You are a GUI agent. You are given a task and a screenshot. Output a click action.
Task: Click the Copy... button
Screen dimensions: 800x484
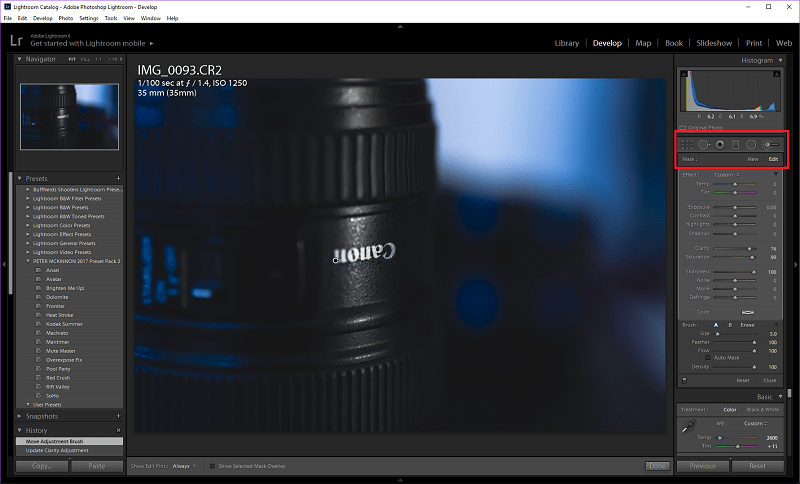[42, 466]
